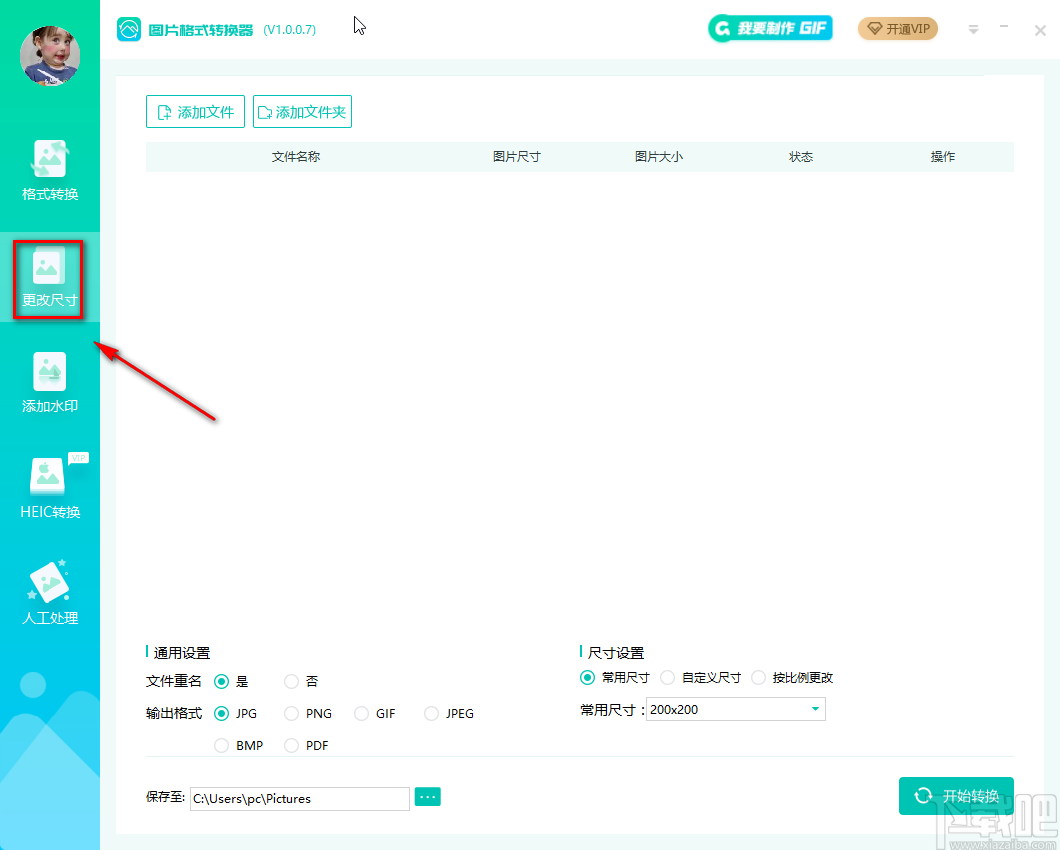Image resolution: width=1060 pixels, height=850 pixels.
Task: Open the HEIC转换 sidebar icon
Action: [48, 477]
